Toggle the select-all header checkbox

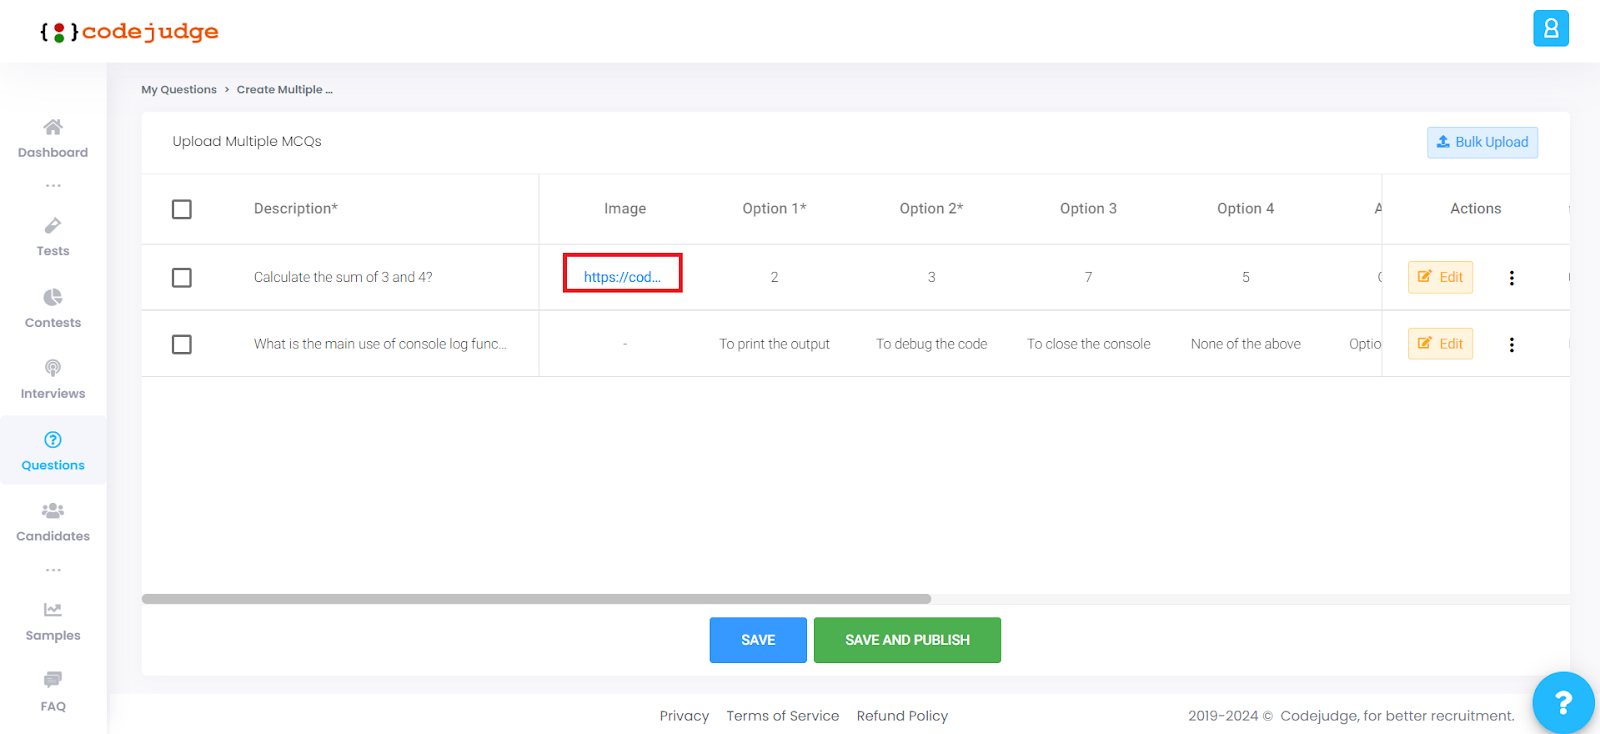point(182,209)
